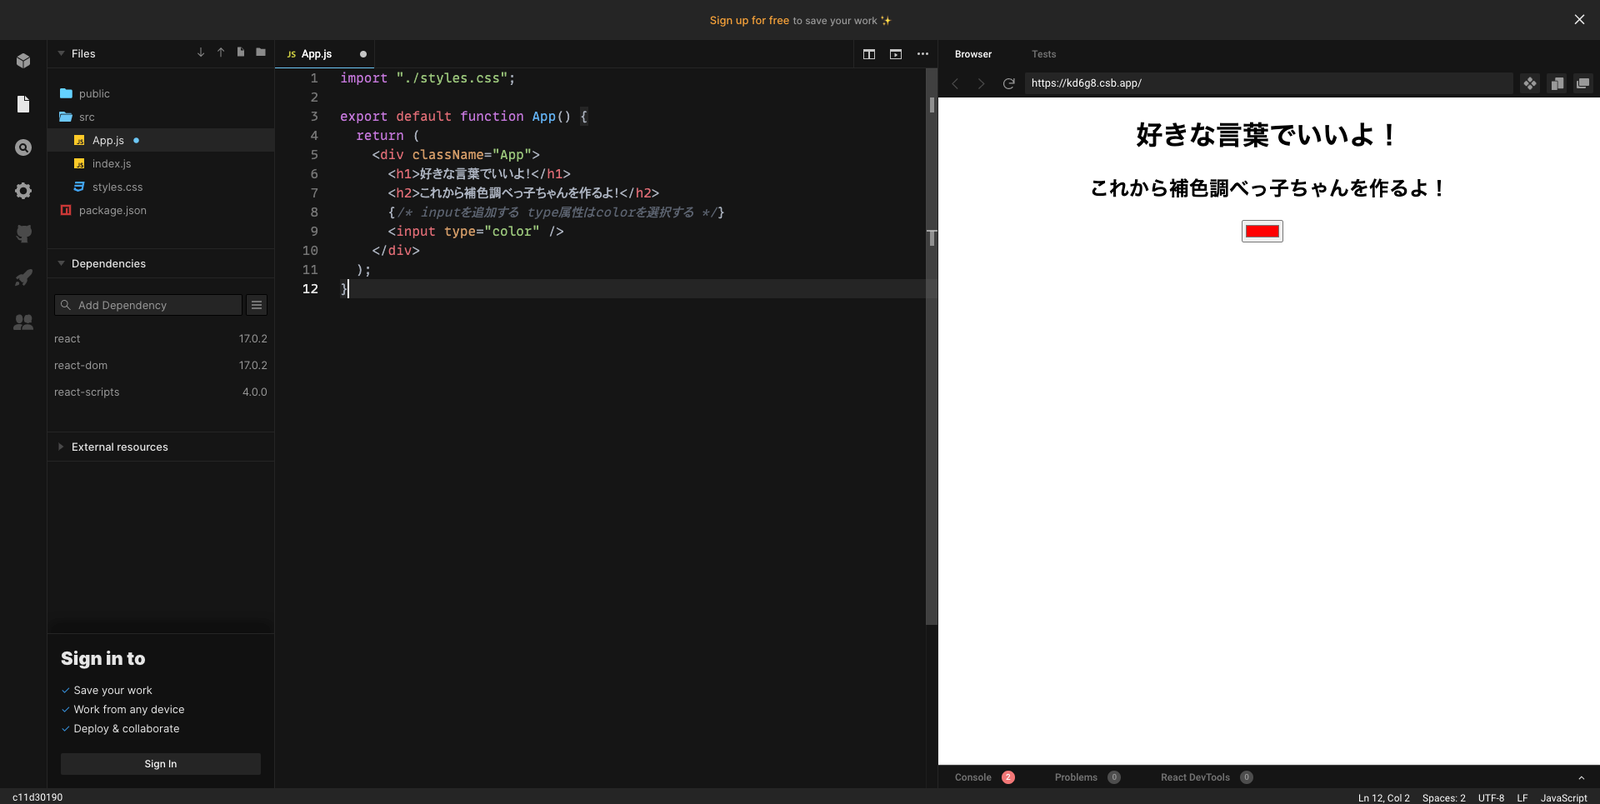Refresh the preview browser

tap(1009, 83)
